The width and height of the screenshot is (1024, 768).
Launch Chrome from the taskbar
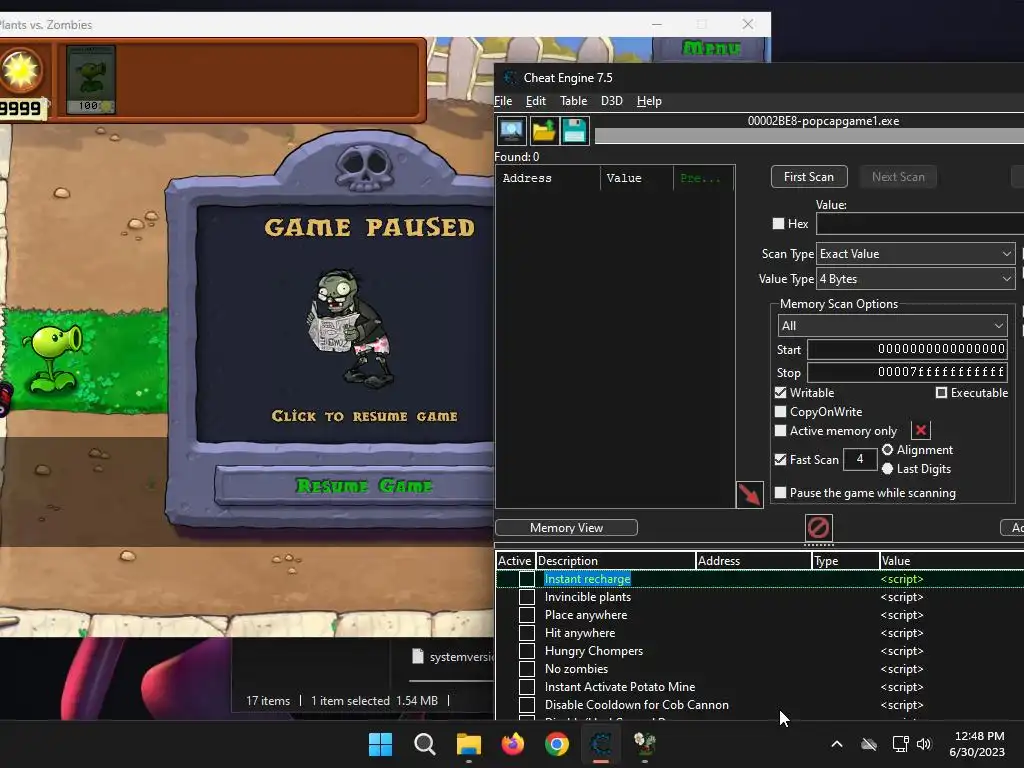tap(556, 744)
